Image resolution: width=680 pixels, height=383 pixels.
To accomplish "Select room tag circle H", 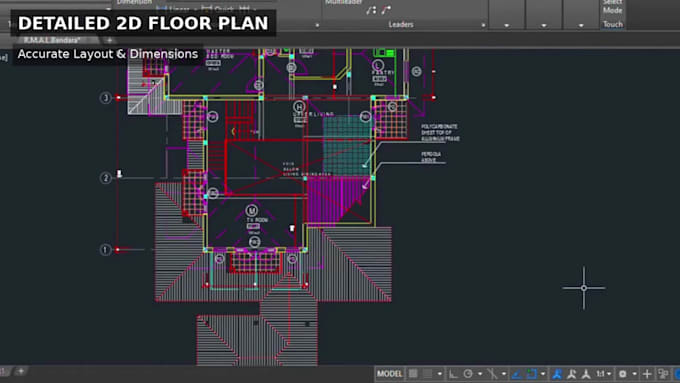I will coord(299,106).
